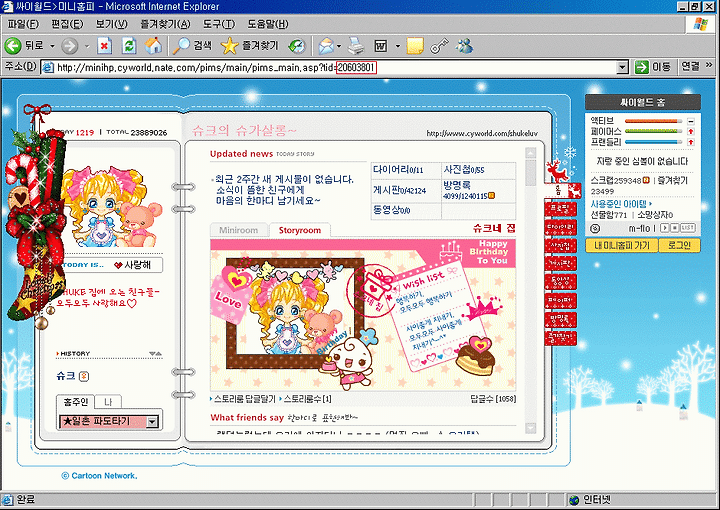Expand the 뒤로 back history dropdown
Image resolution: width=720 pixels, height=510 pixels.
click(x=52, y=46)
